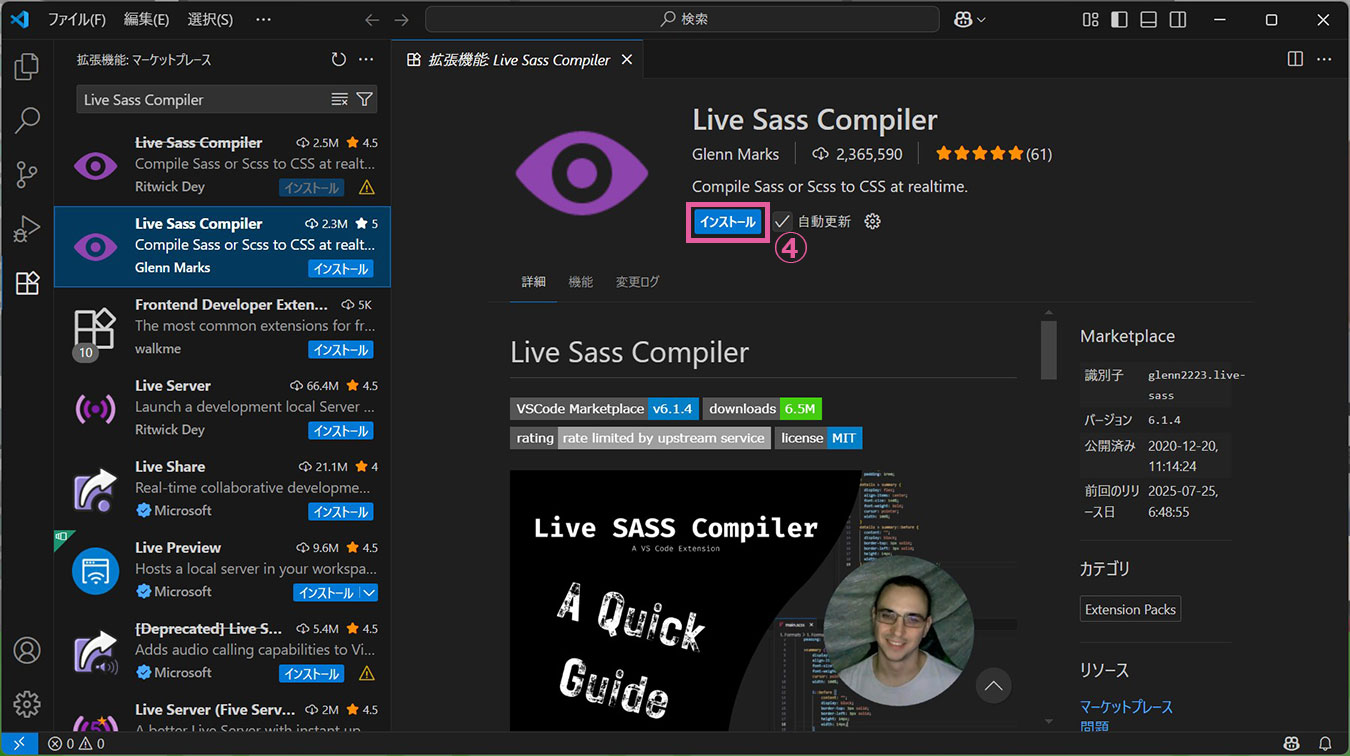The width and height of the screenshot is (1350, 756).
Task: Open the マーケットプレース resource link
Action: [1126, 707]
